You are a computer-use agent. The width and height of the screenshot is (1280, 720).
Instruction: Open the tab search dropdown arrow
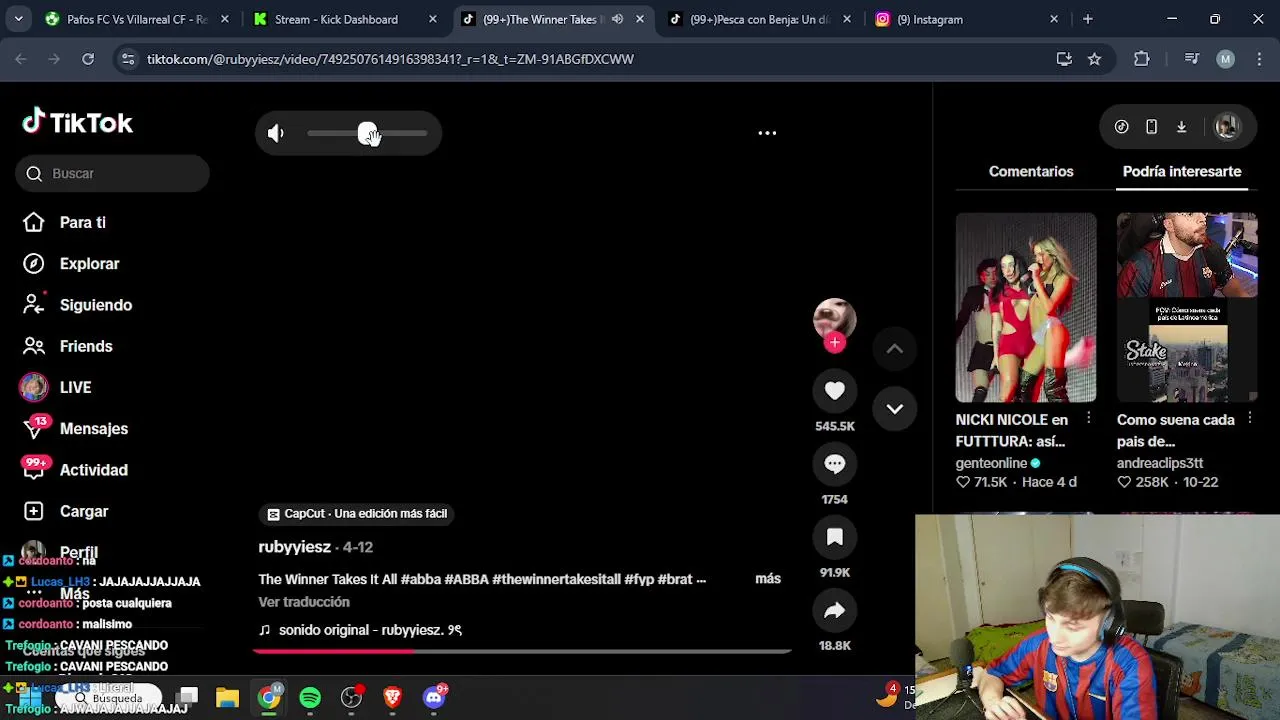[19, 19]
